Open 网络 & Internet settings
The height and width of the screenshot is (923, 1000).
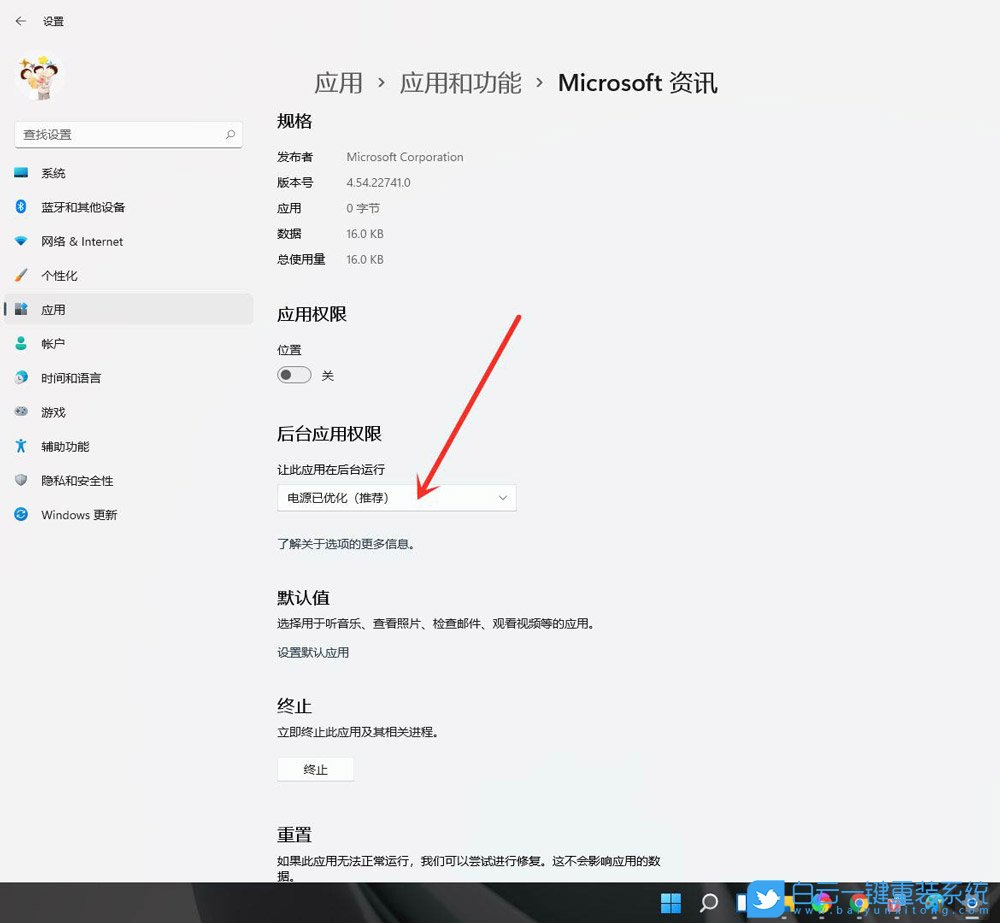click(83, 241)
